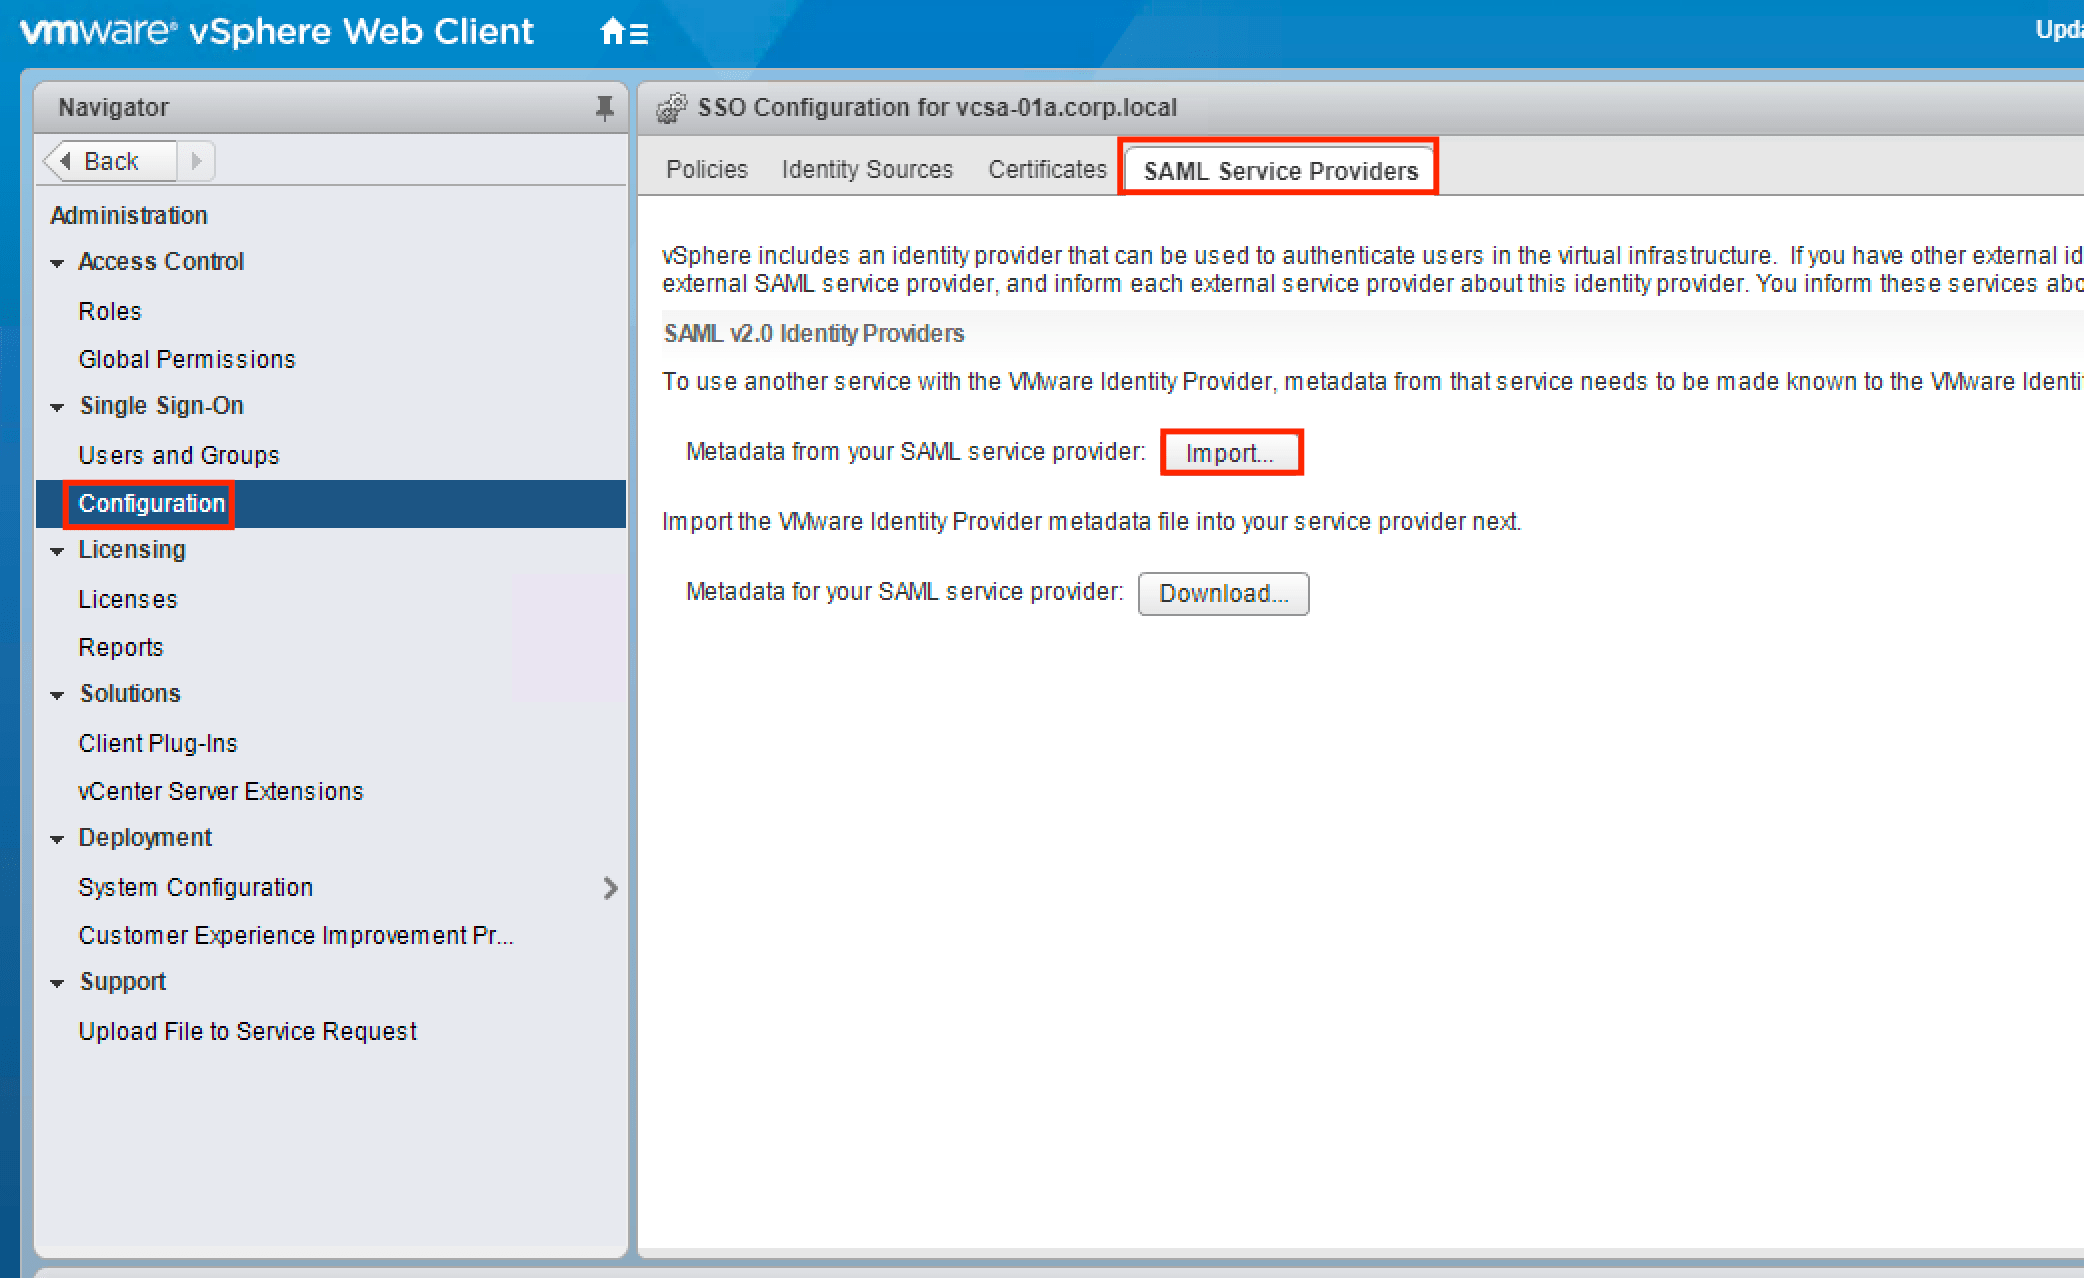Select Global Permissions in navigator
The image size is (2084, 1278).
pyautogui.click(x=187, y=360)
